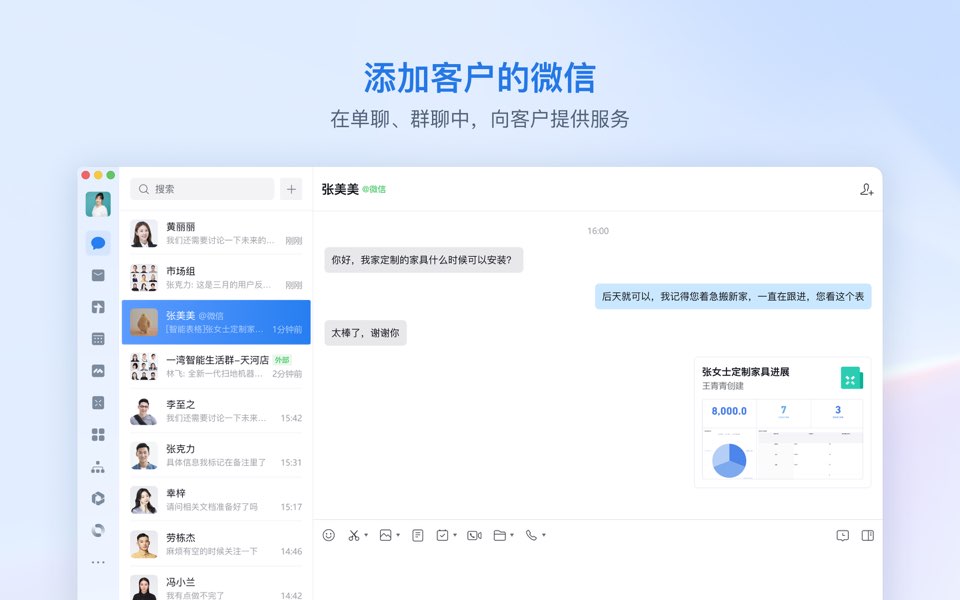The height and width of the screenshot is (600, 960).
Task: Open the emoji picker in the chat toolbar
Action: pos(329,535)
